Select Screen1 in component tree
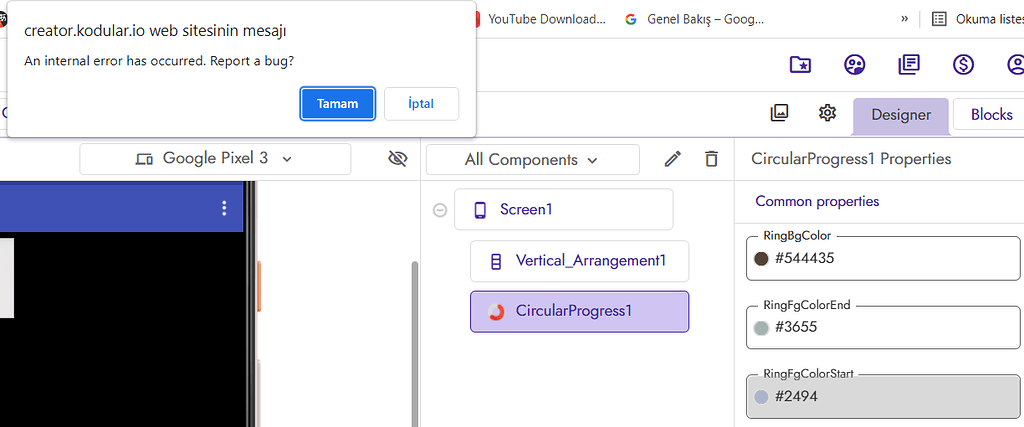Image resolution: width=1024 pixels, height=427 pixels. (x=564, y=210)
